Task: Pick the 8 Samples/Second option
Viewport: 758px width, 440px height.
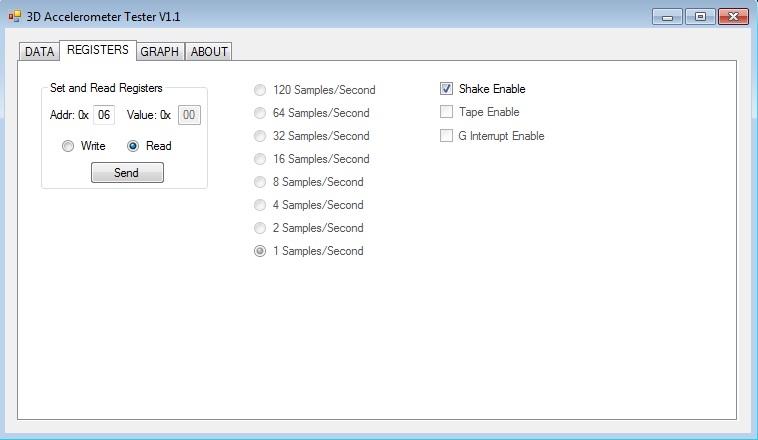Action: pyautogui.click(x=261, y=182)
